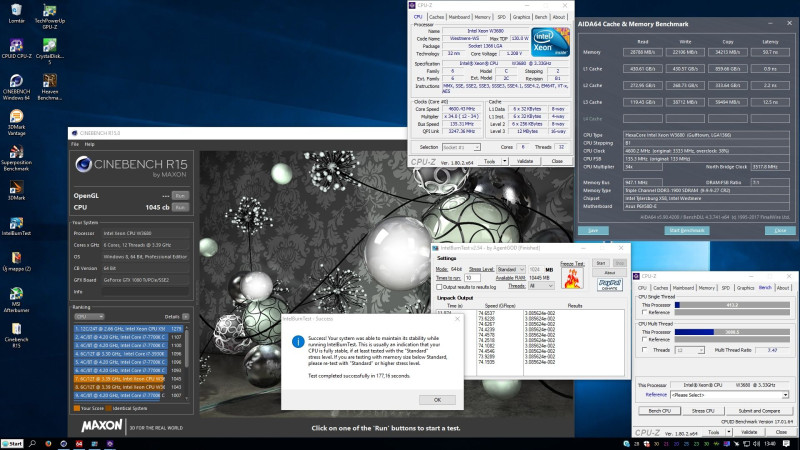Click the 'Times to run' input field

tap(472, 278)
